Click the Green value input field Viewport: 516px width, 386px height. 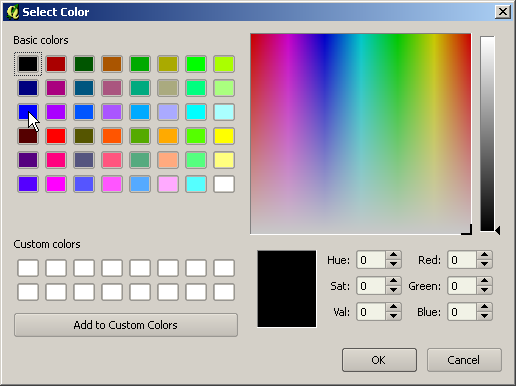pyautogui.click(x=462, y=286)
